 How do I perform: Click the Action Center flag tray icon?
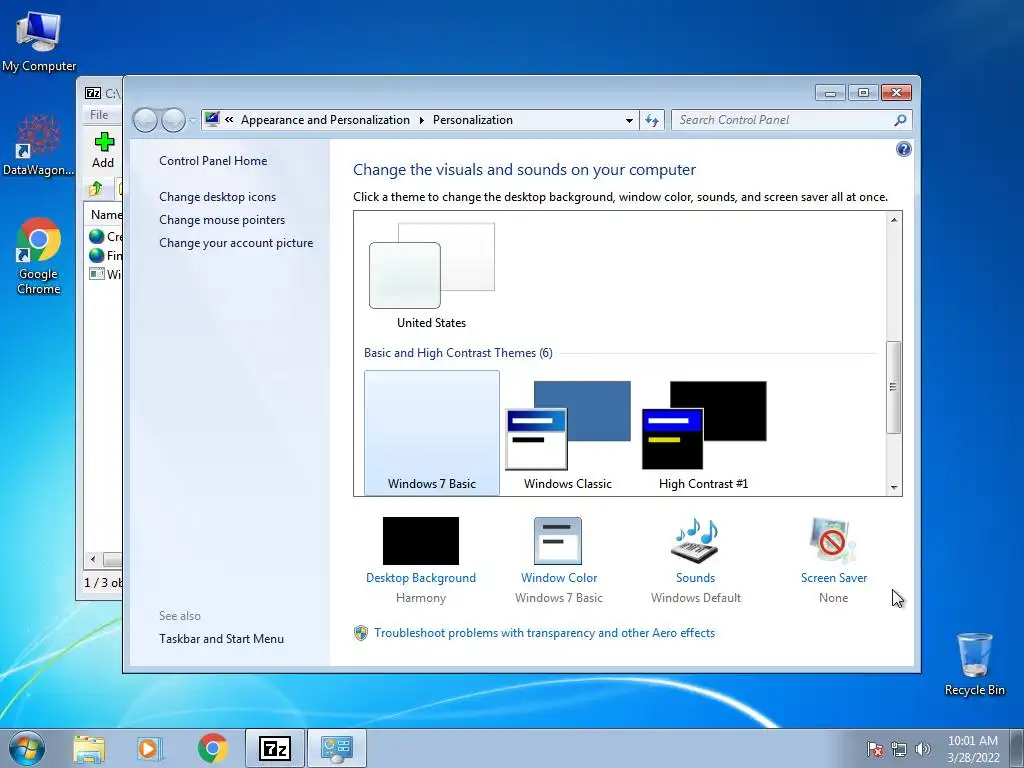coord(874,749)
